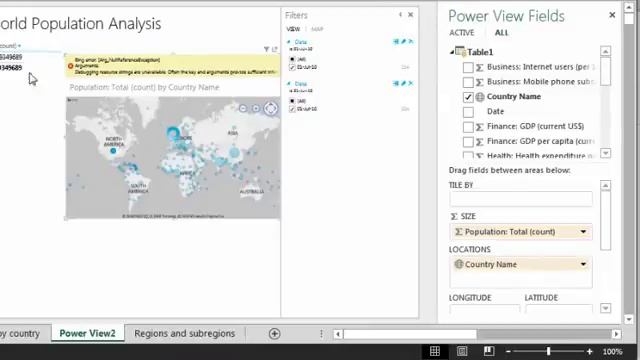This screenshot has width=640, height=360.
Task: Switch to Normal view in the status bar
Action: (435, 351)
